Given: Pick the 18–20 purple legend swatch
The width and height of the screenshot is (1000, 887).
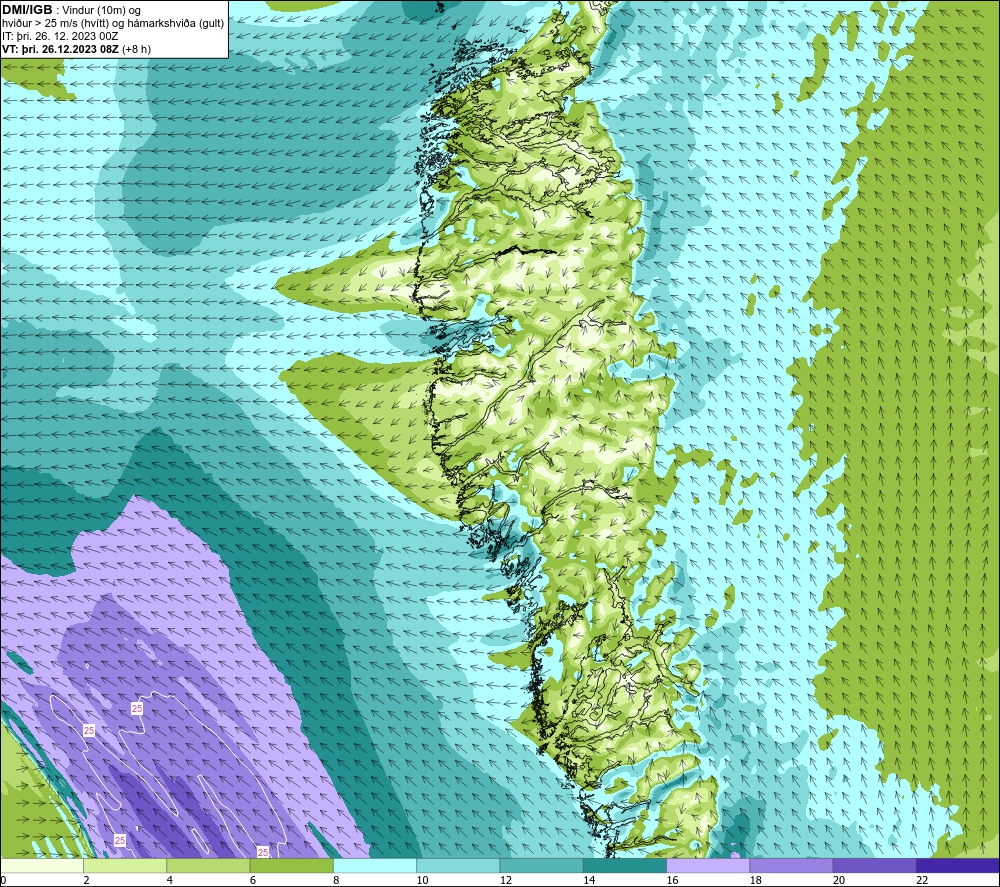Looking at the screenshot, I should [x=791, y=865].
